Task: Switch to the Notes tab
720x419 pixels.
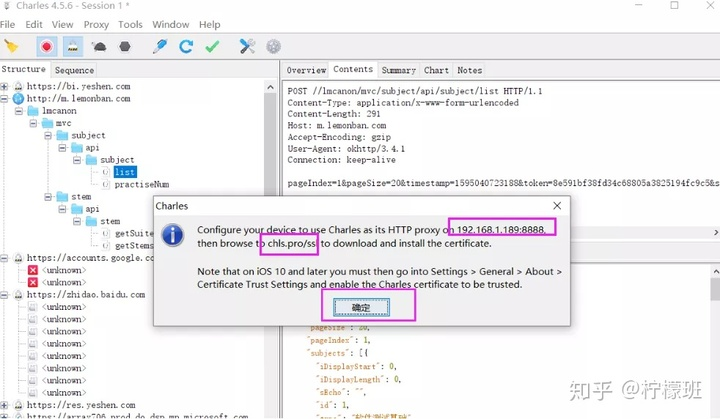Action: 470,70
